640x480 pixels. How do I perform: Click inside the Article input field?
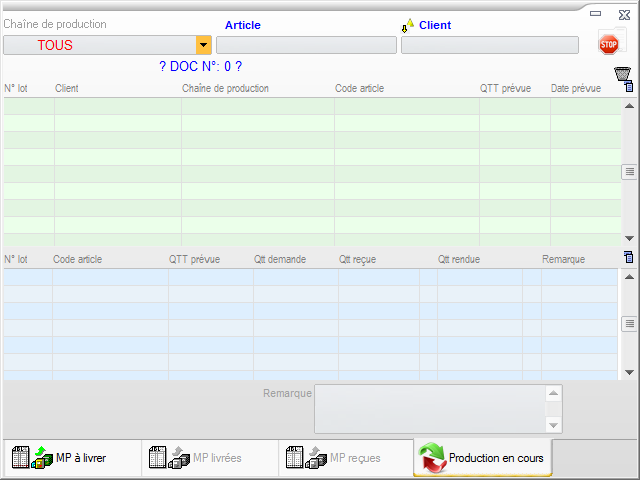tap(306, 45)
